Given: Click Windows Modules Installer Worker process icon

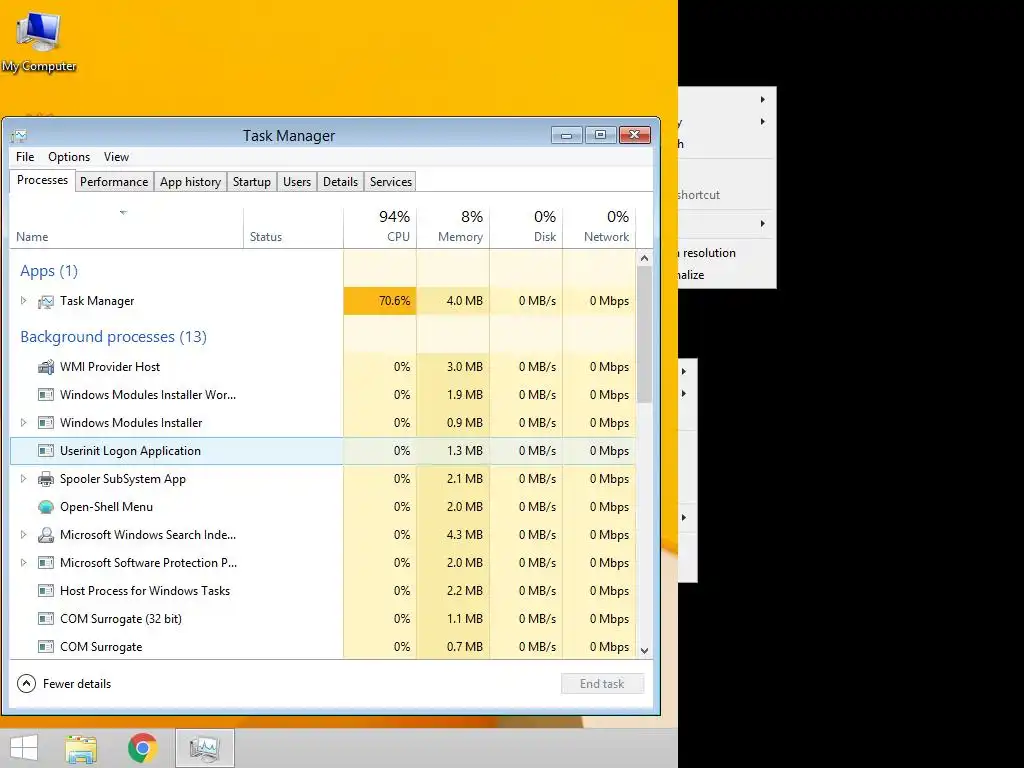Looking at the screenshot, I should point(46,395).
